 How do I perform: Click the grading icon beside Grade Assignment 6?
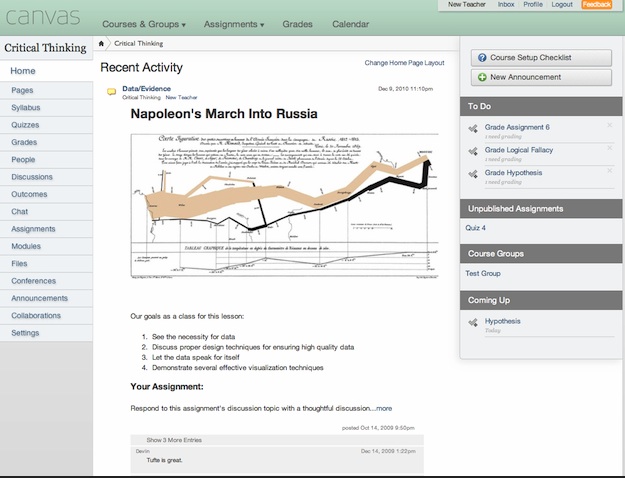(473, 128)
